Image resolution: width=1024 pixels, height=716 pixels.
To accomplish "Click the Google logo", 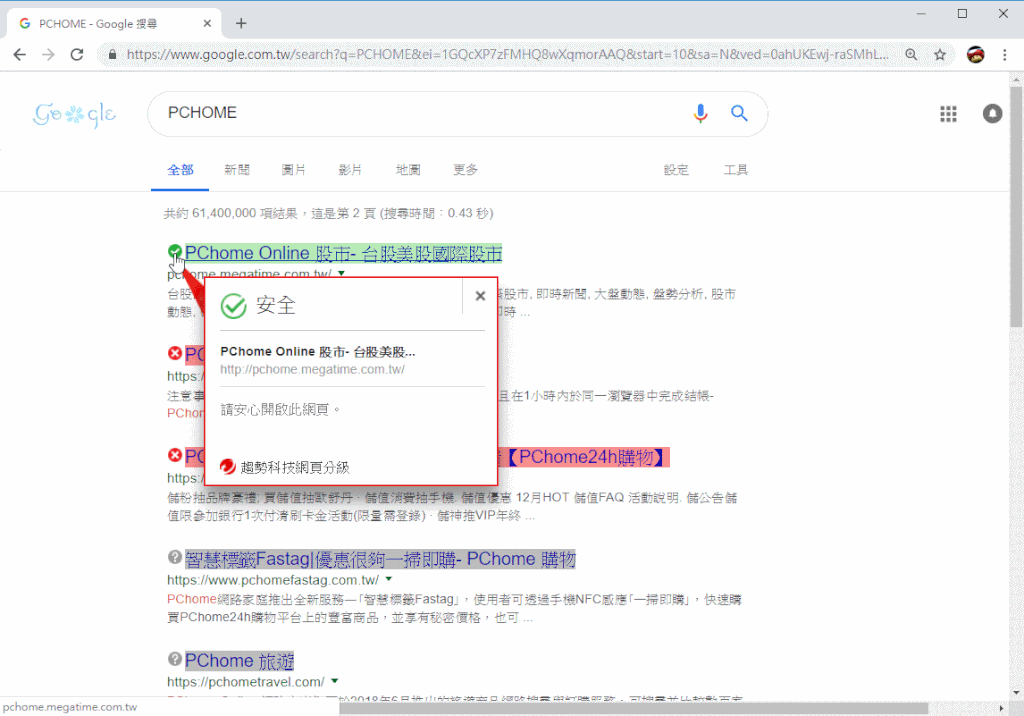I will click(x=74, y=114).
